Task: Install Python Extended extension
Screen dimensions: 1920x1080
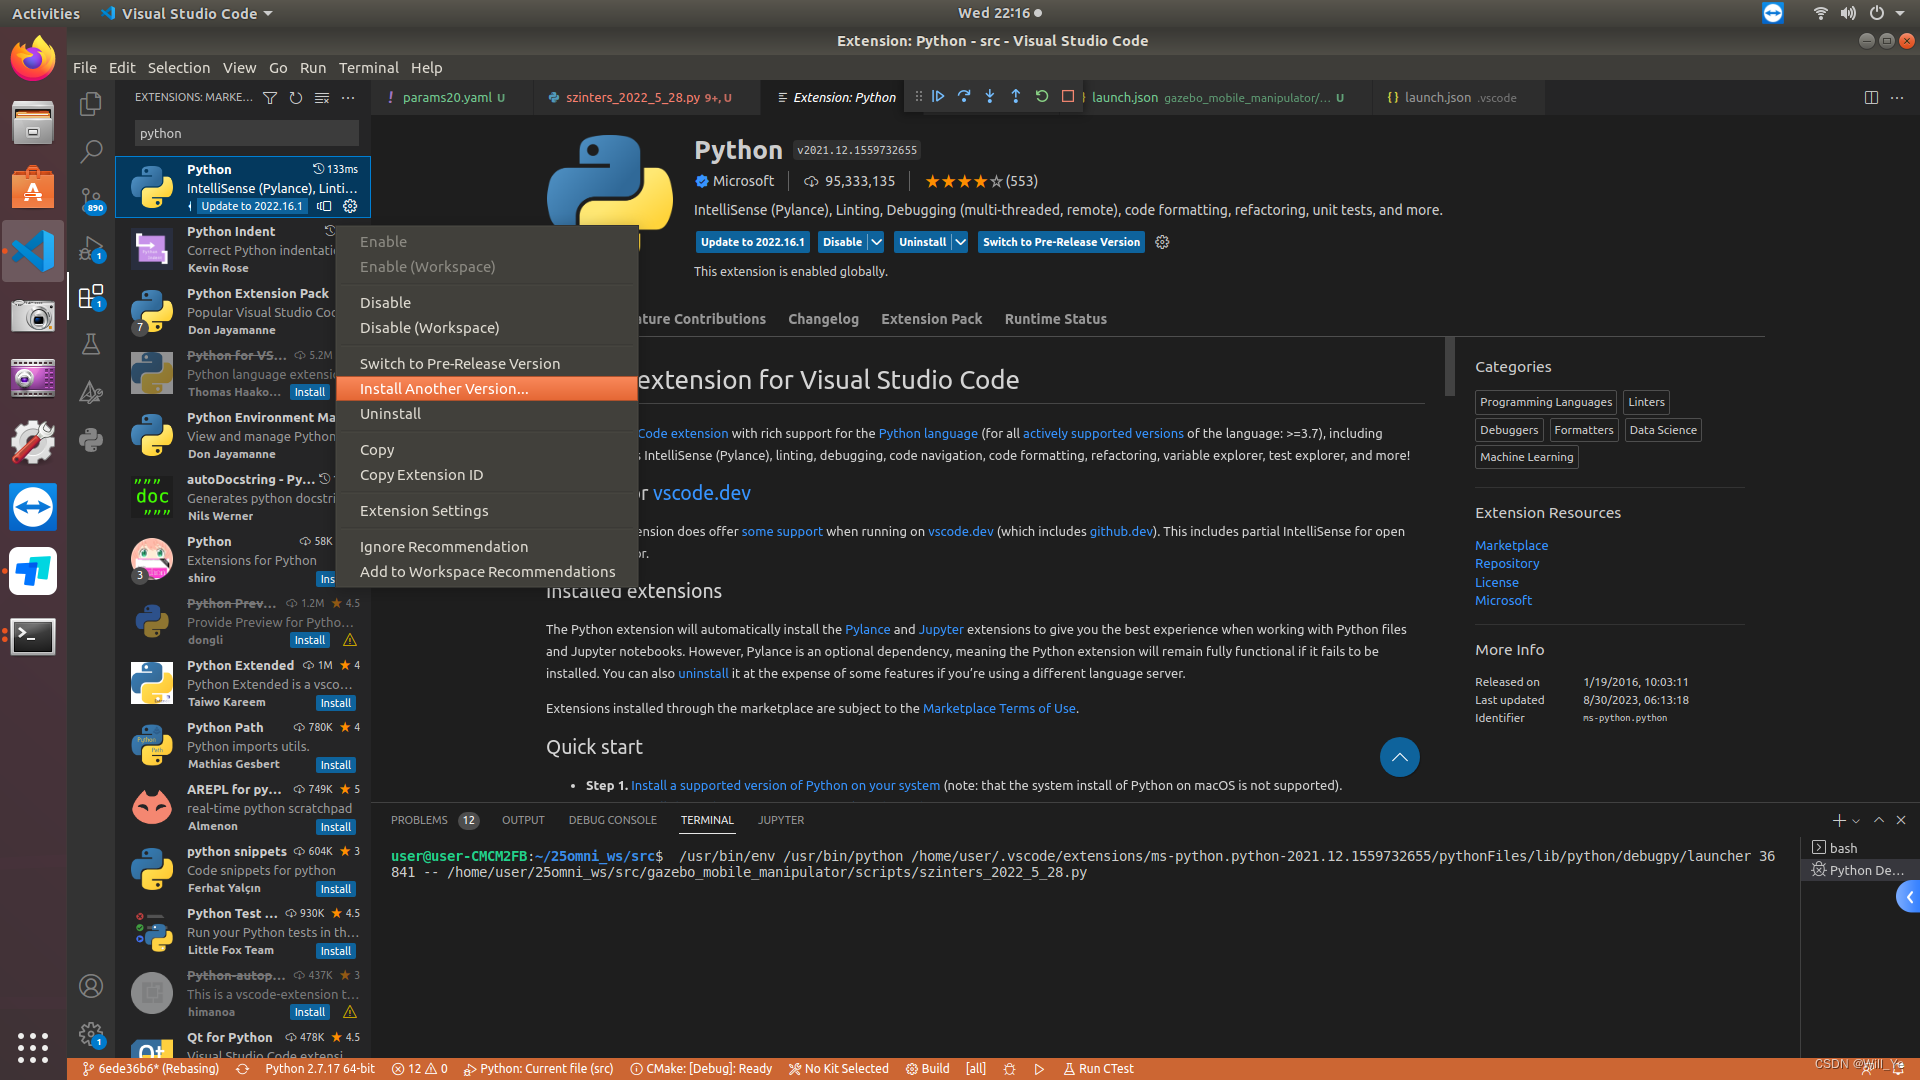Action: 336,704
